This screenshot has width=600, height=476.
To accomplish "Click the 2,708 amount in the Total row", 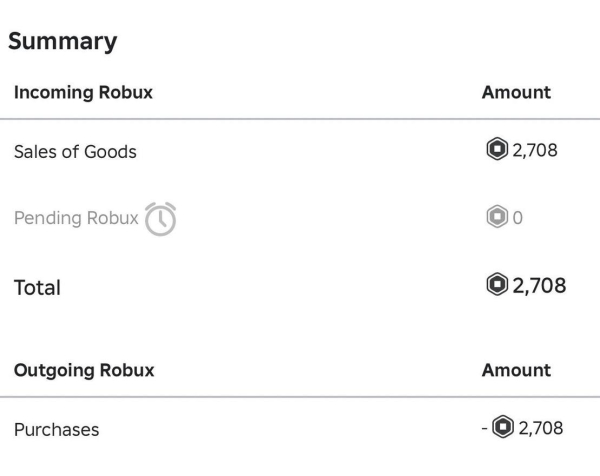I will click(538, 286).
